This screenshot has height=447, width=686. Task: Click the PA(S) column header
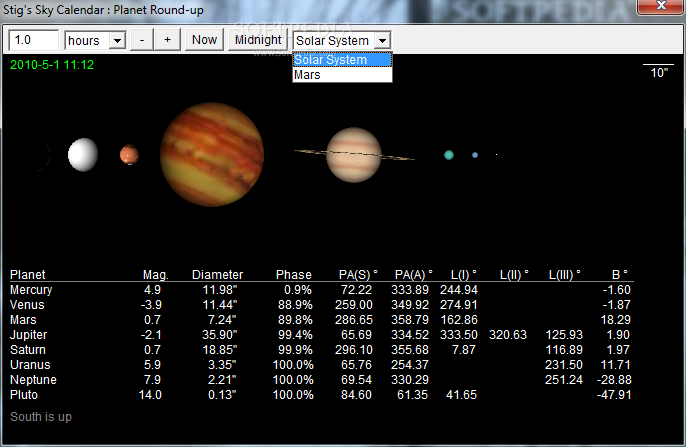pyautogui.click(x=358, y=275)
